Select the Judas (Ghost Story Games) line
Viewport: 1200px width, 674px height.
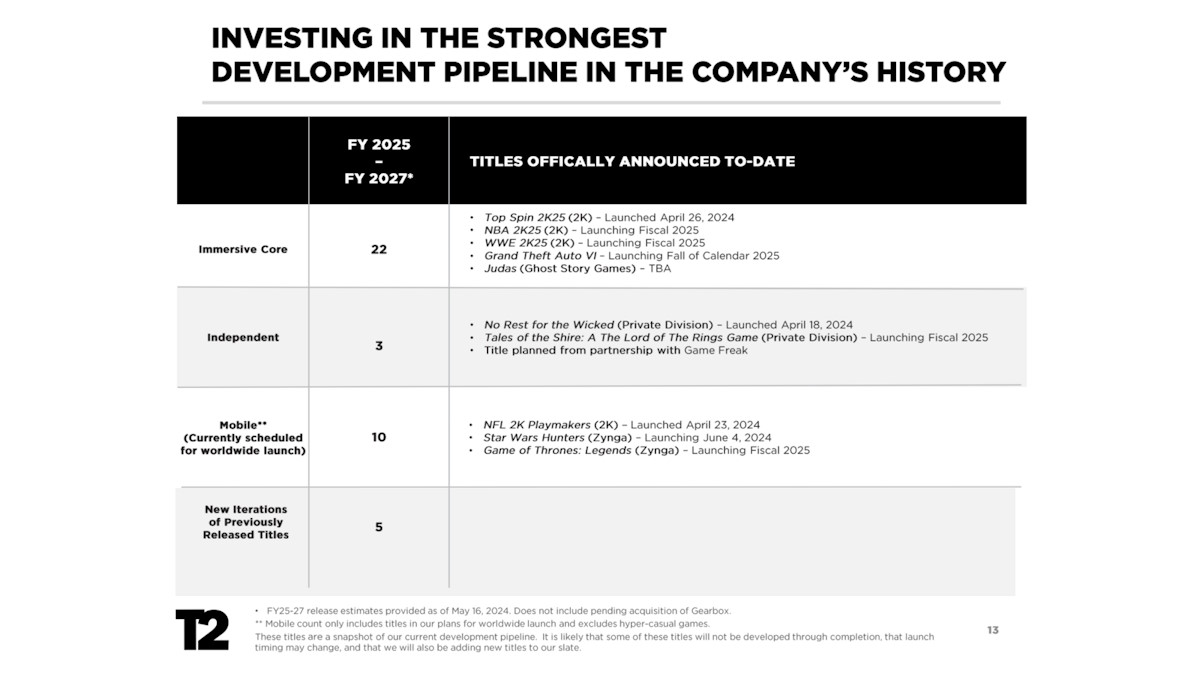click(x=577, y=268)
